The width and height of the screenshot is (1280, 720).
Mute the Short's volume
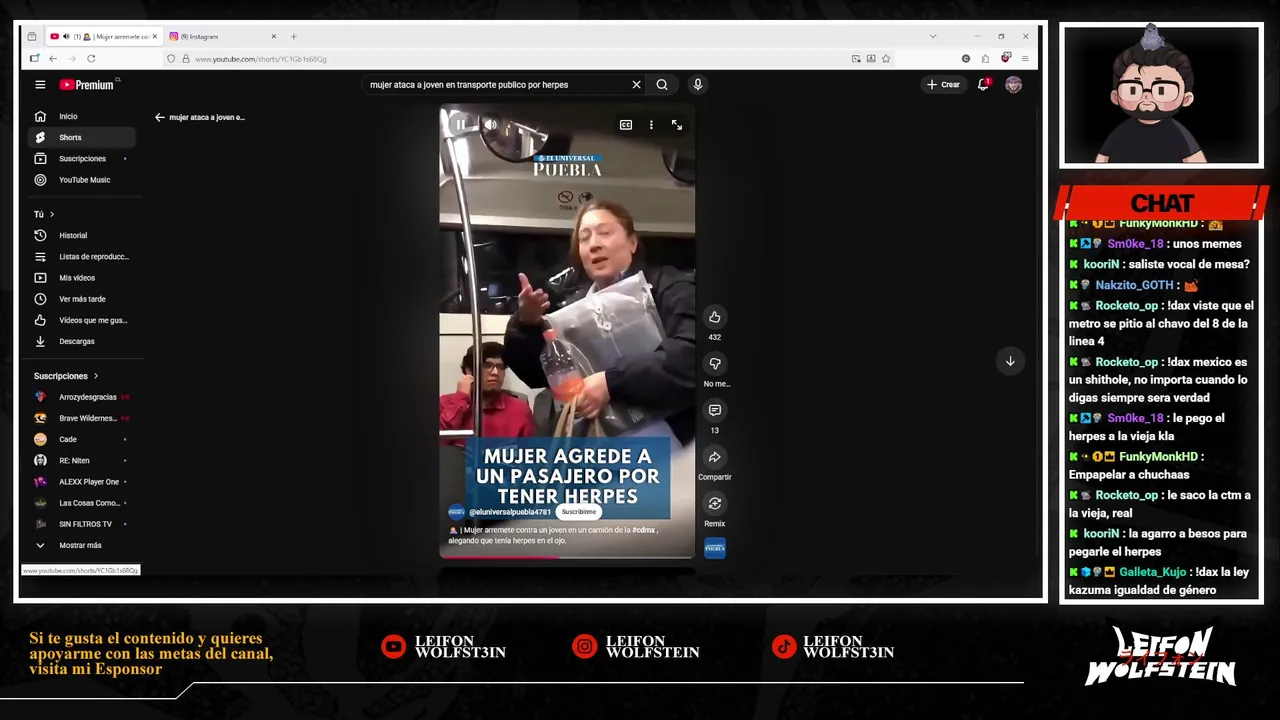coord(491,125)
